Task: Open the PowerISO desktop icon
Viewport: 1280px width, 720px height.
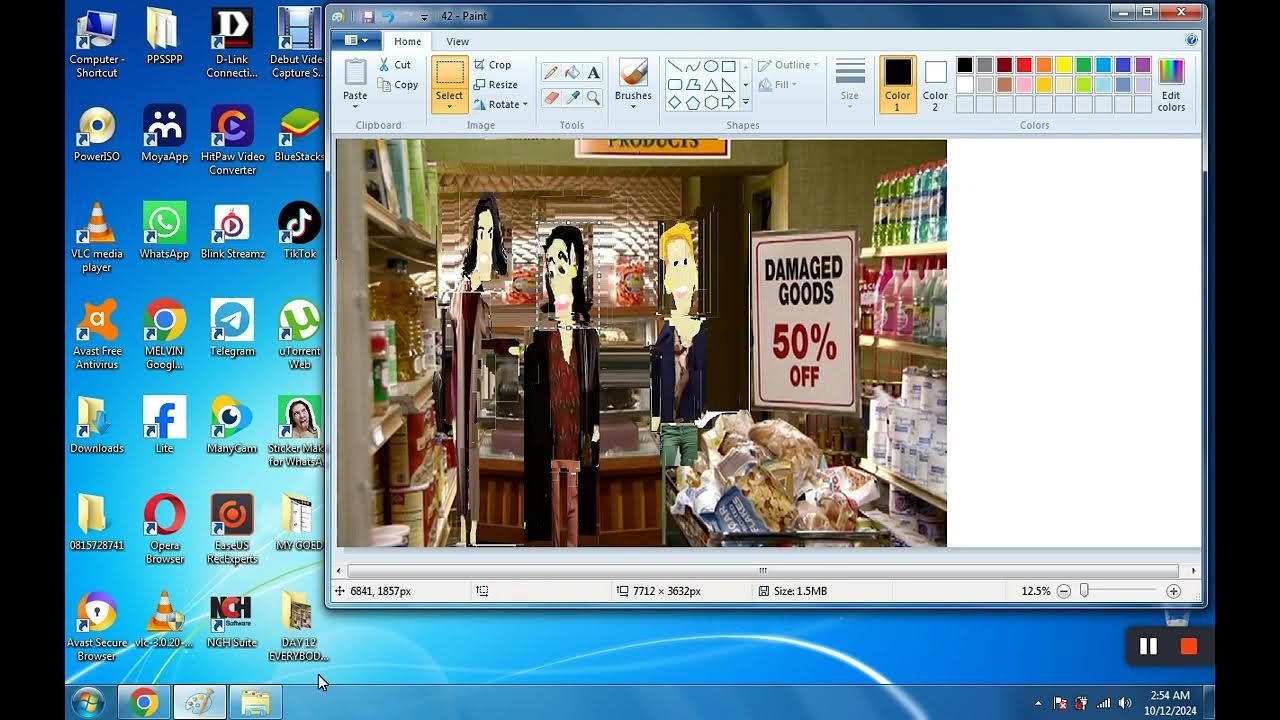Action: pyautogui.click(x=97, y=134)
